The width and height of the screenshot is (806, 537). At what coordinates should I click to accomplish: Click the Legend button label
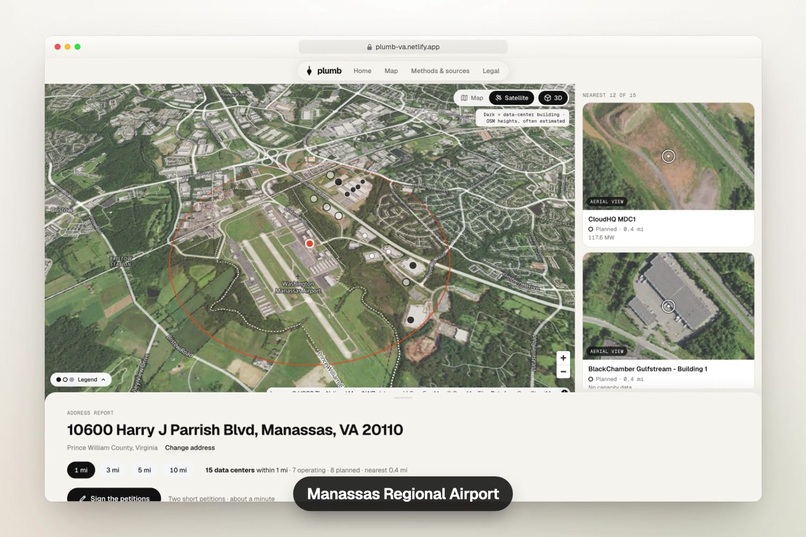[87, 380]
